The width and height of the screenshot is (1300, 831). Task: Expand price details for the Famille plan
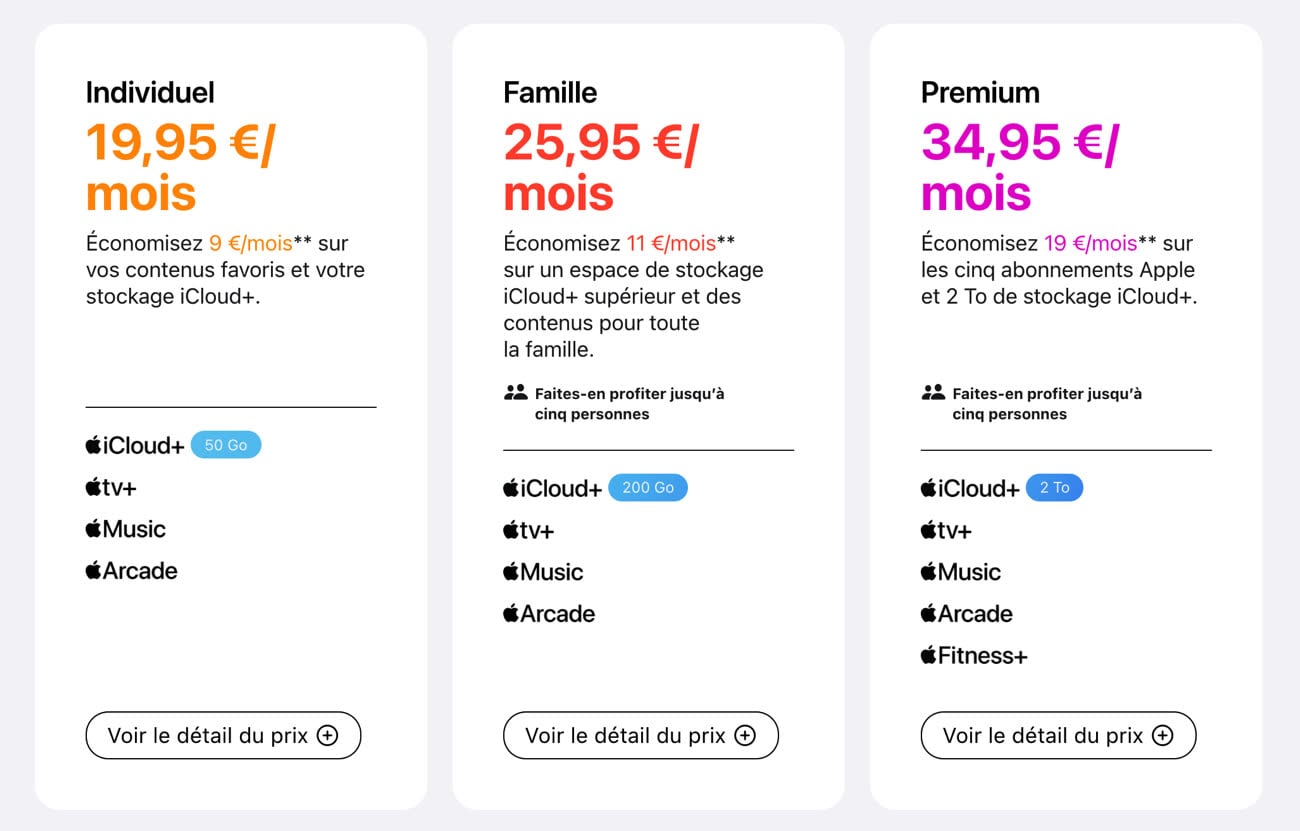pyautogui.click(x=640, y=736)
